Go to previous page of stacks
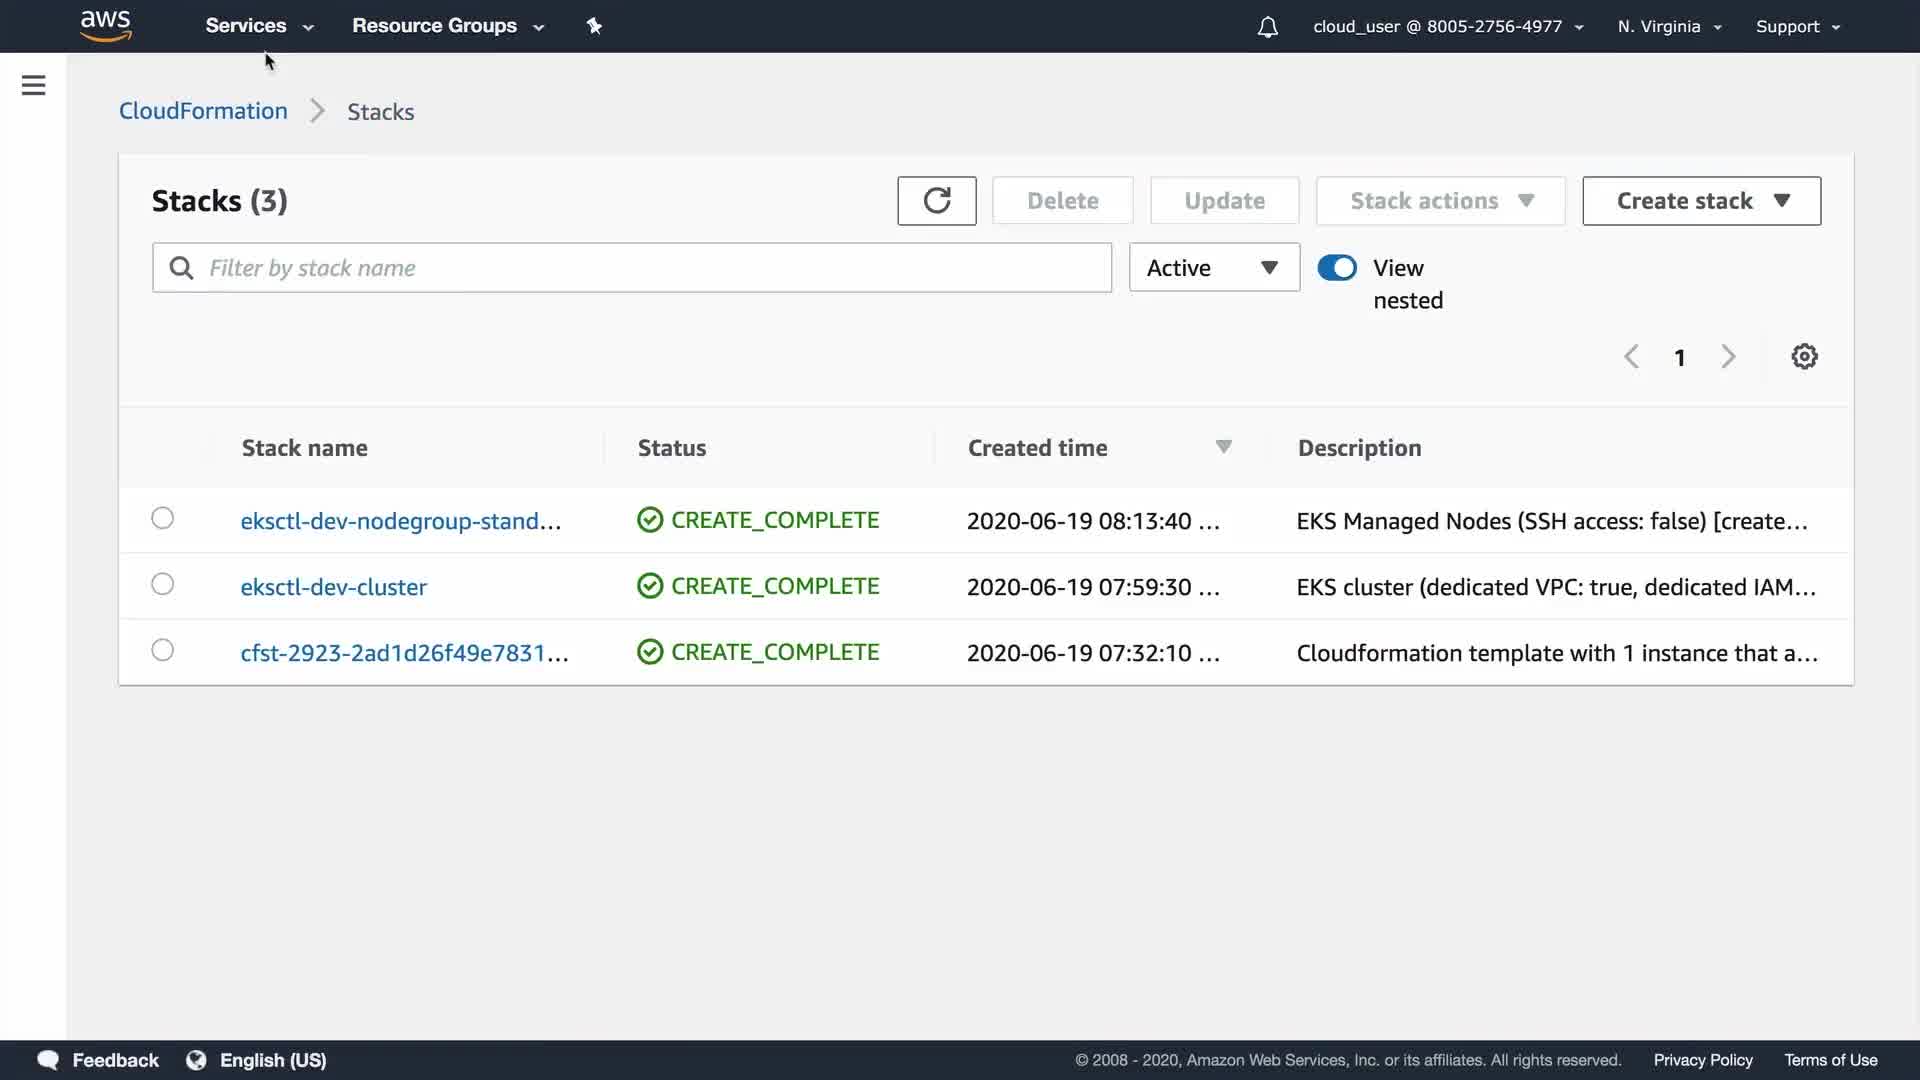Image resolution: width=1920 pixels, height=1080 pixels. pos(1631,357)
